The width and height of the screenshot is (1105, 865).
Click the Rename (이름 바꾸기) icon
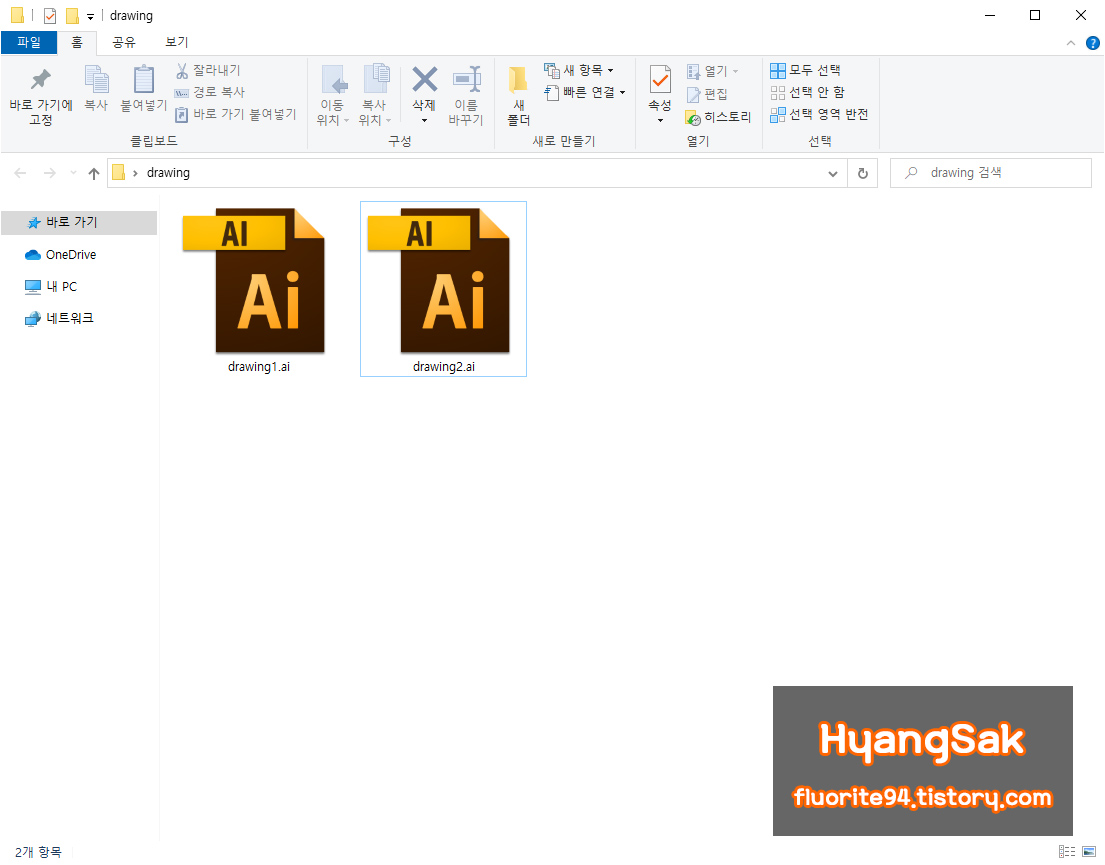(466, 79)
